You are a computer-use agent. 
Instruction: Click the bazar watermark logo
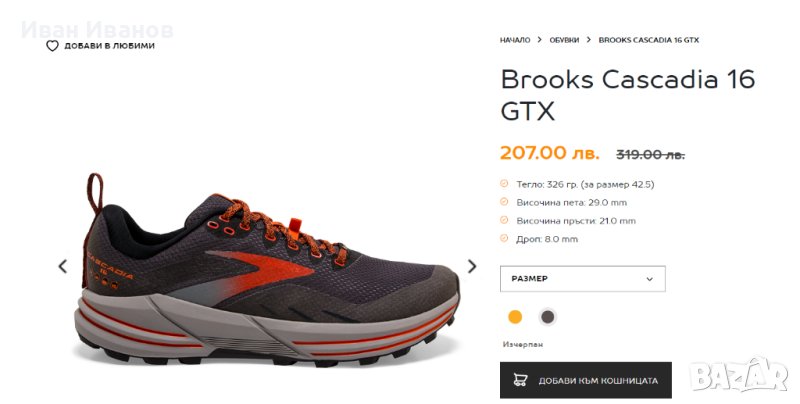point(739,376)
